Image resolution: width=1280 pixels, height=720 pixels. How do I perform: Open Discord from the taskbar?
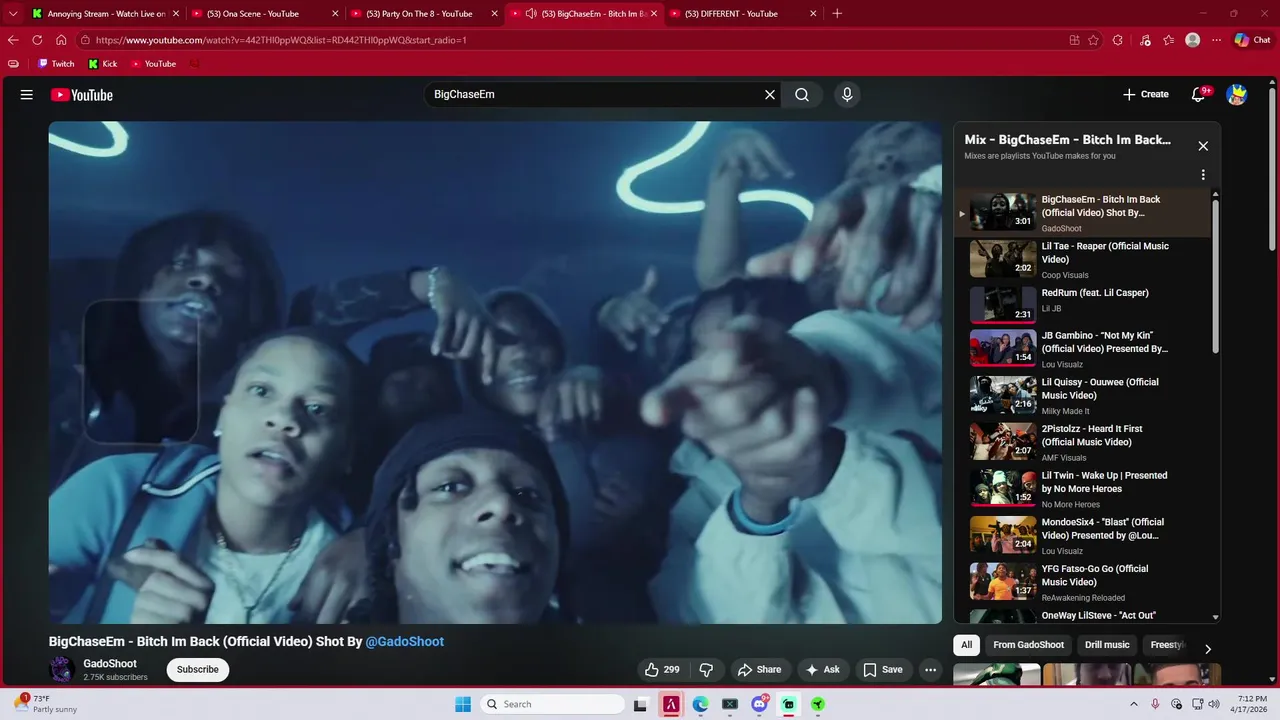[x=760, y=704]
